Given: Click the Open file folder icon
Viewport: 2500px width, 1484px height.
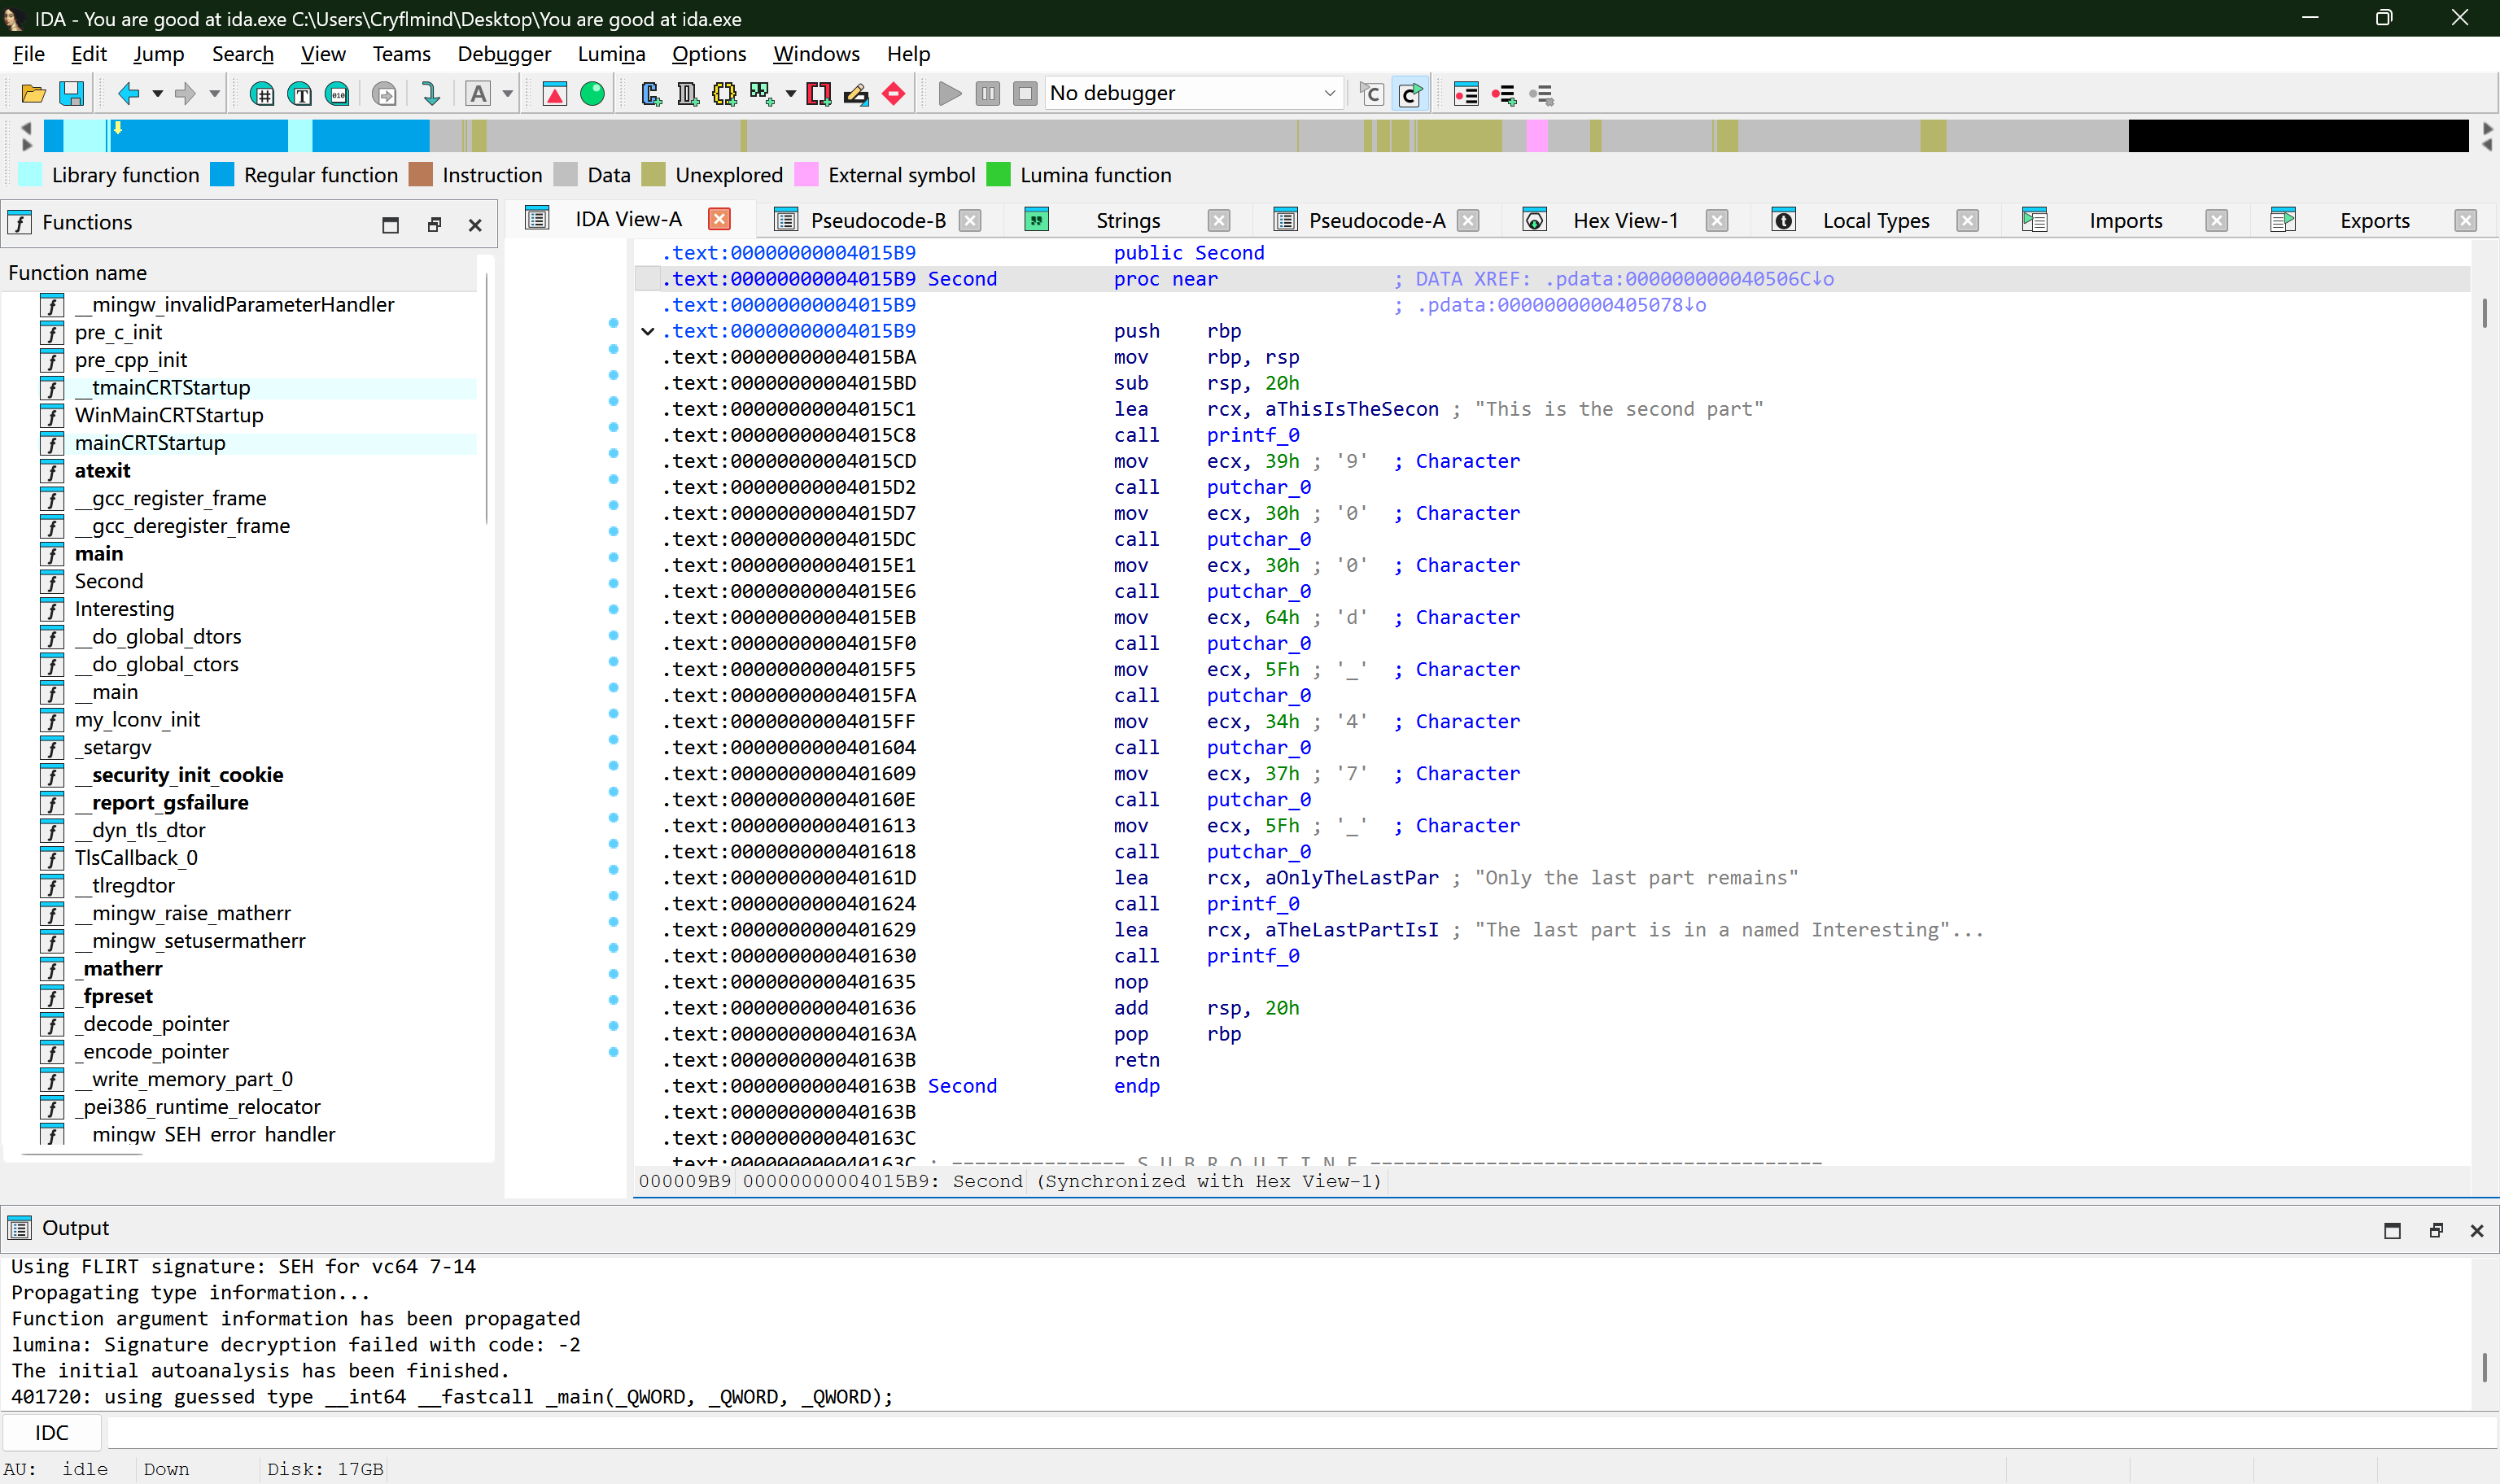Looking at the screenshot, I should pyautogui.click(x=33, y=94).
